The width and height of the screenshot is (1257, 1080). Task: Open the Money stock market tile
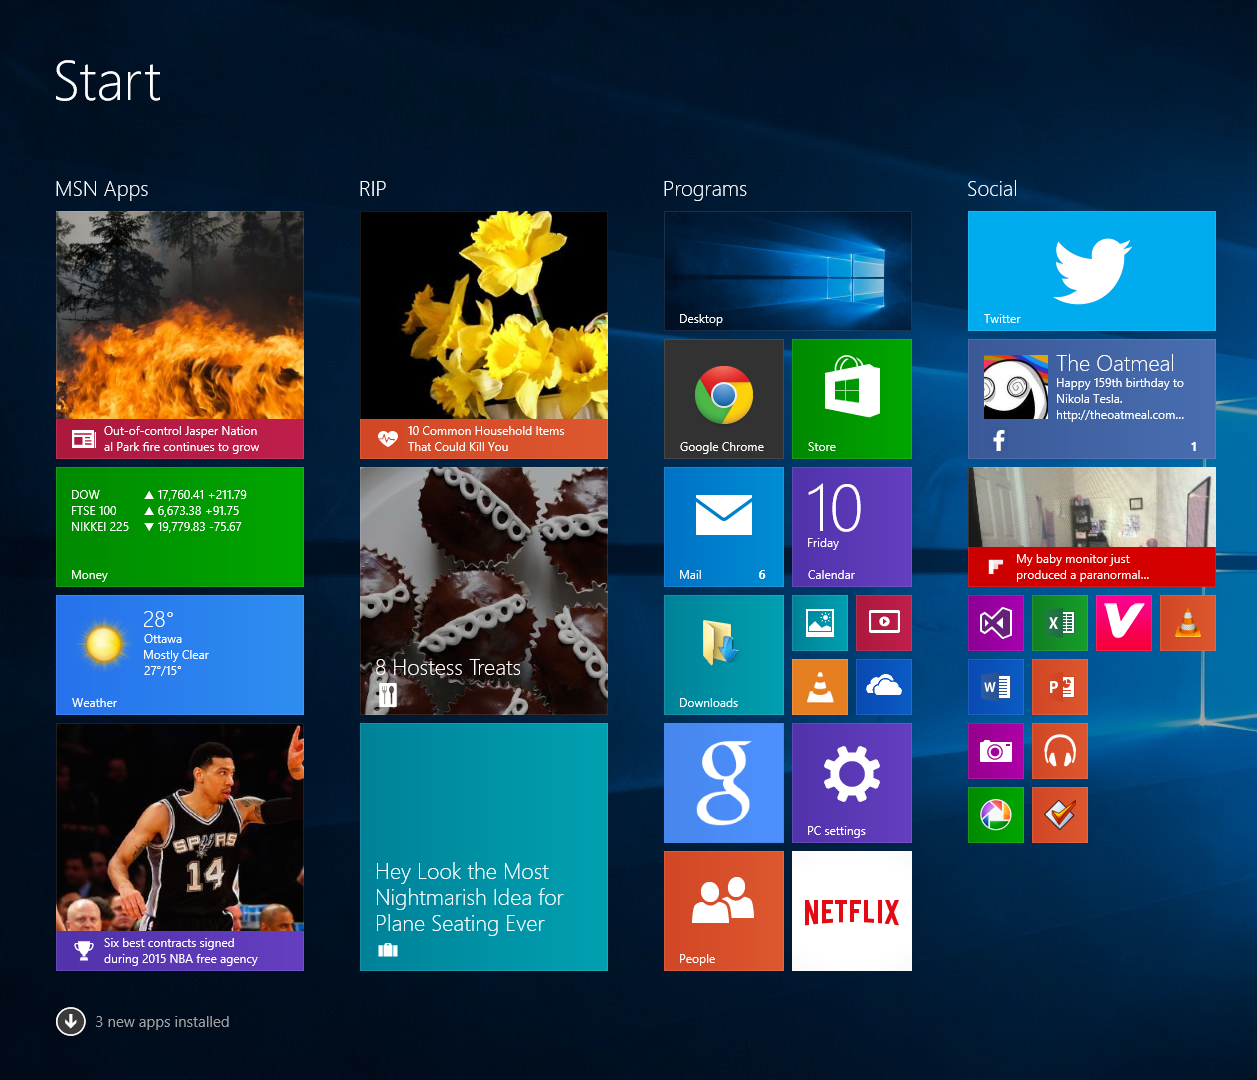(179, 526)
